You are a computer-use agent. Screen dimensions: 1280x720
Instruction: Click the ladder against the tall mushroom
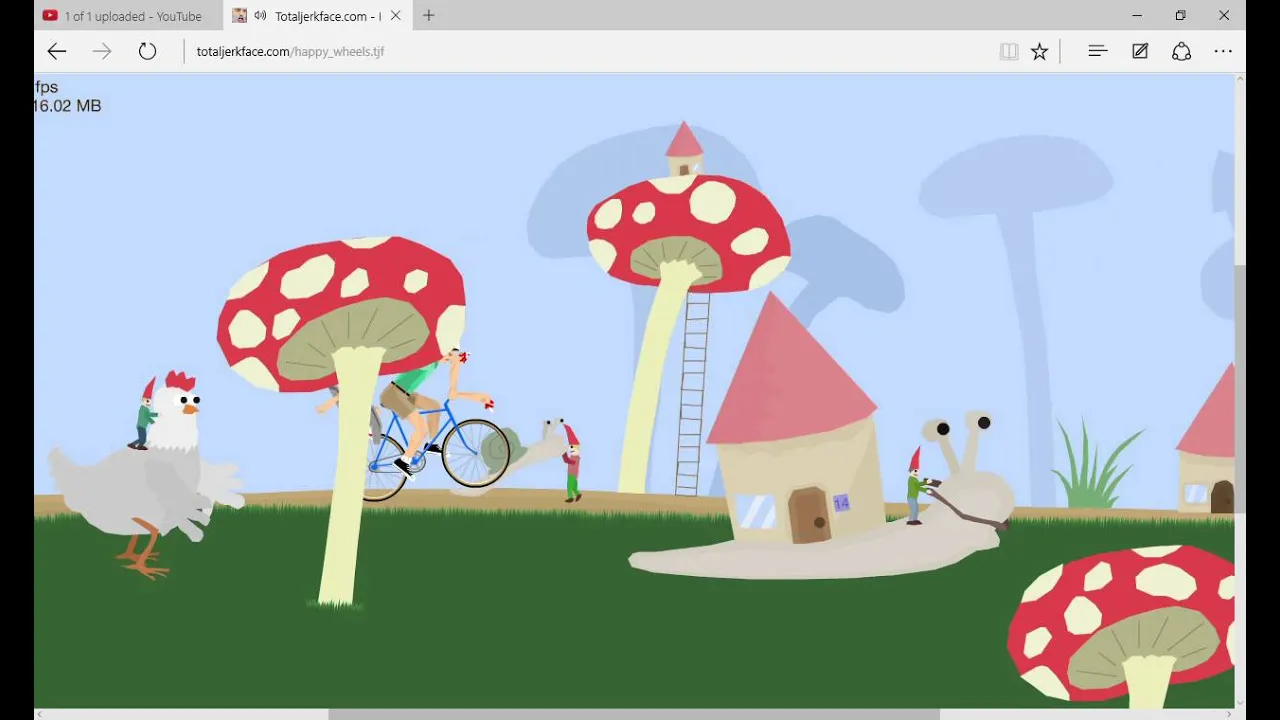click(x=692, y=393)
